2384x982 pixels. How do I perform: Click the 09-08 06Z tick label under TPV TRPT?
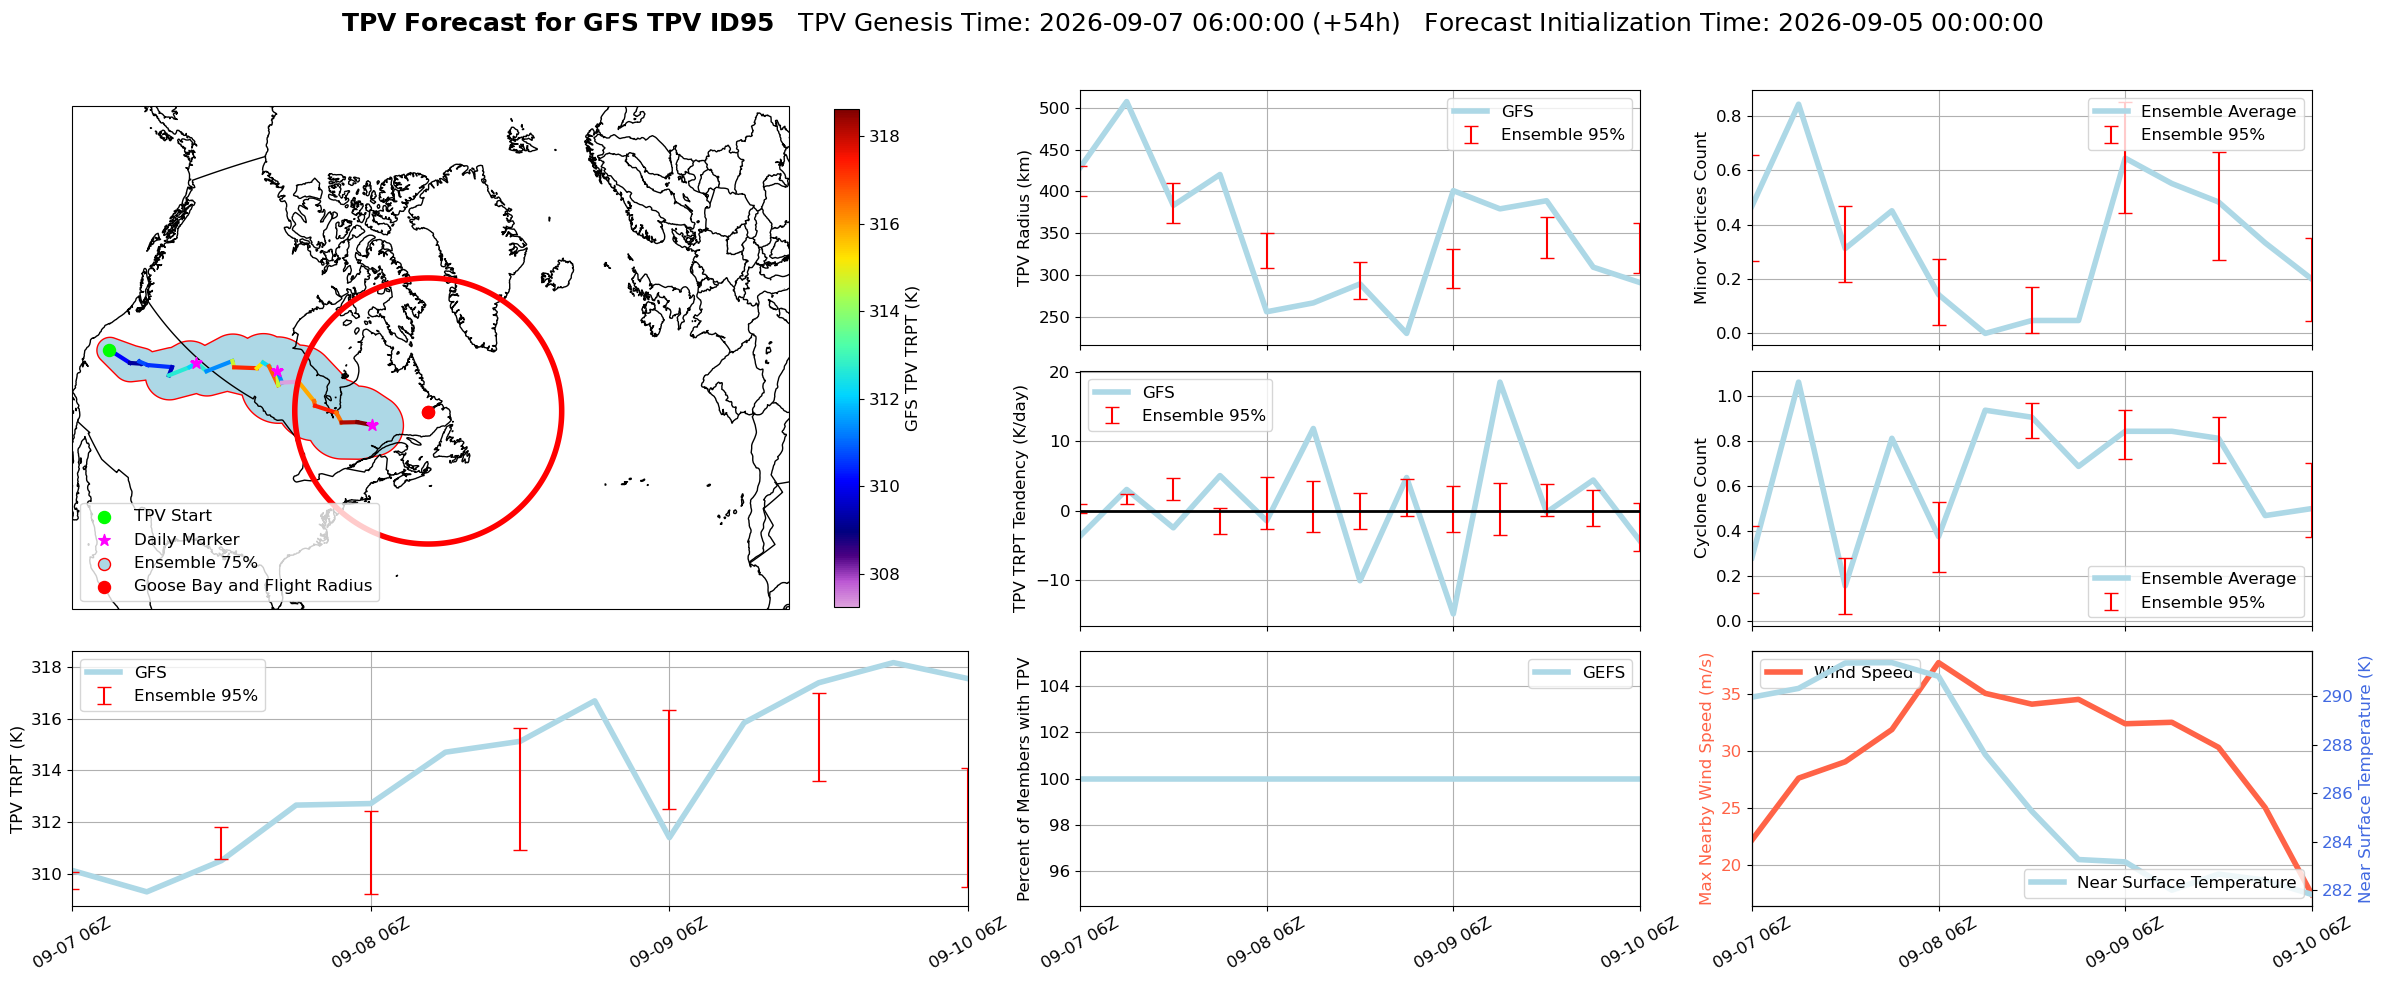(371, 943)
